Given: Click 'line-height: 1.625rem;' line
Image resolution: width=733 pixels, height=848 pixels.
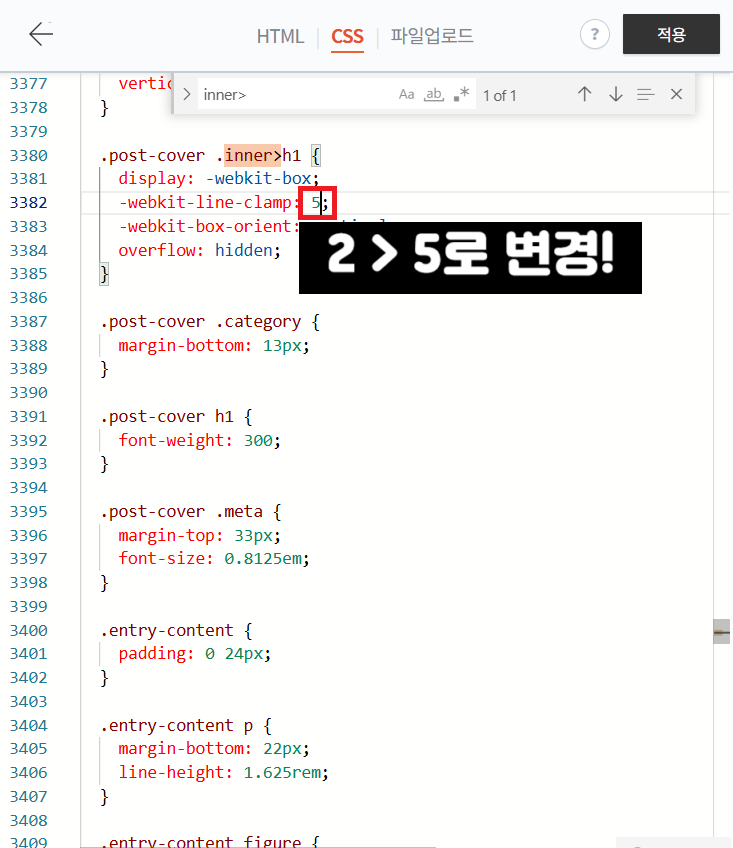Looking at the screenshot, I should pos(223,772).
